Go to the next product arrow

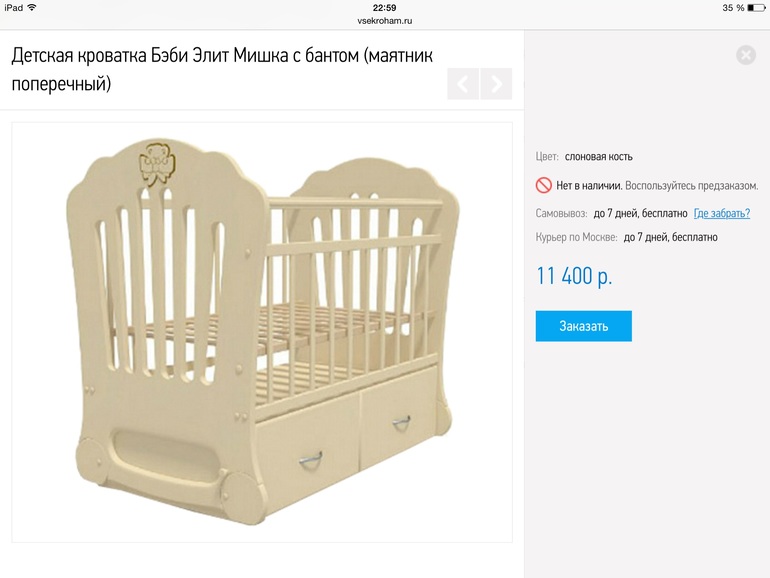coord(496,84)
